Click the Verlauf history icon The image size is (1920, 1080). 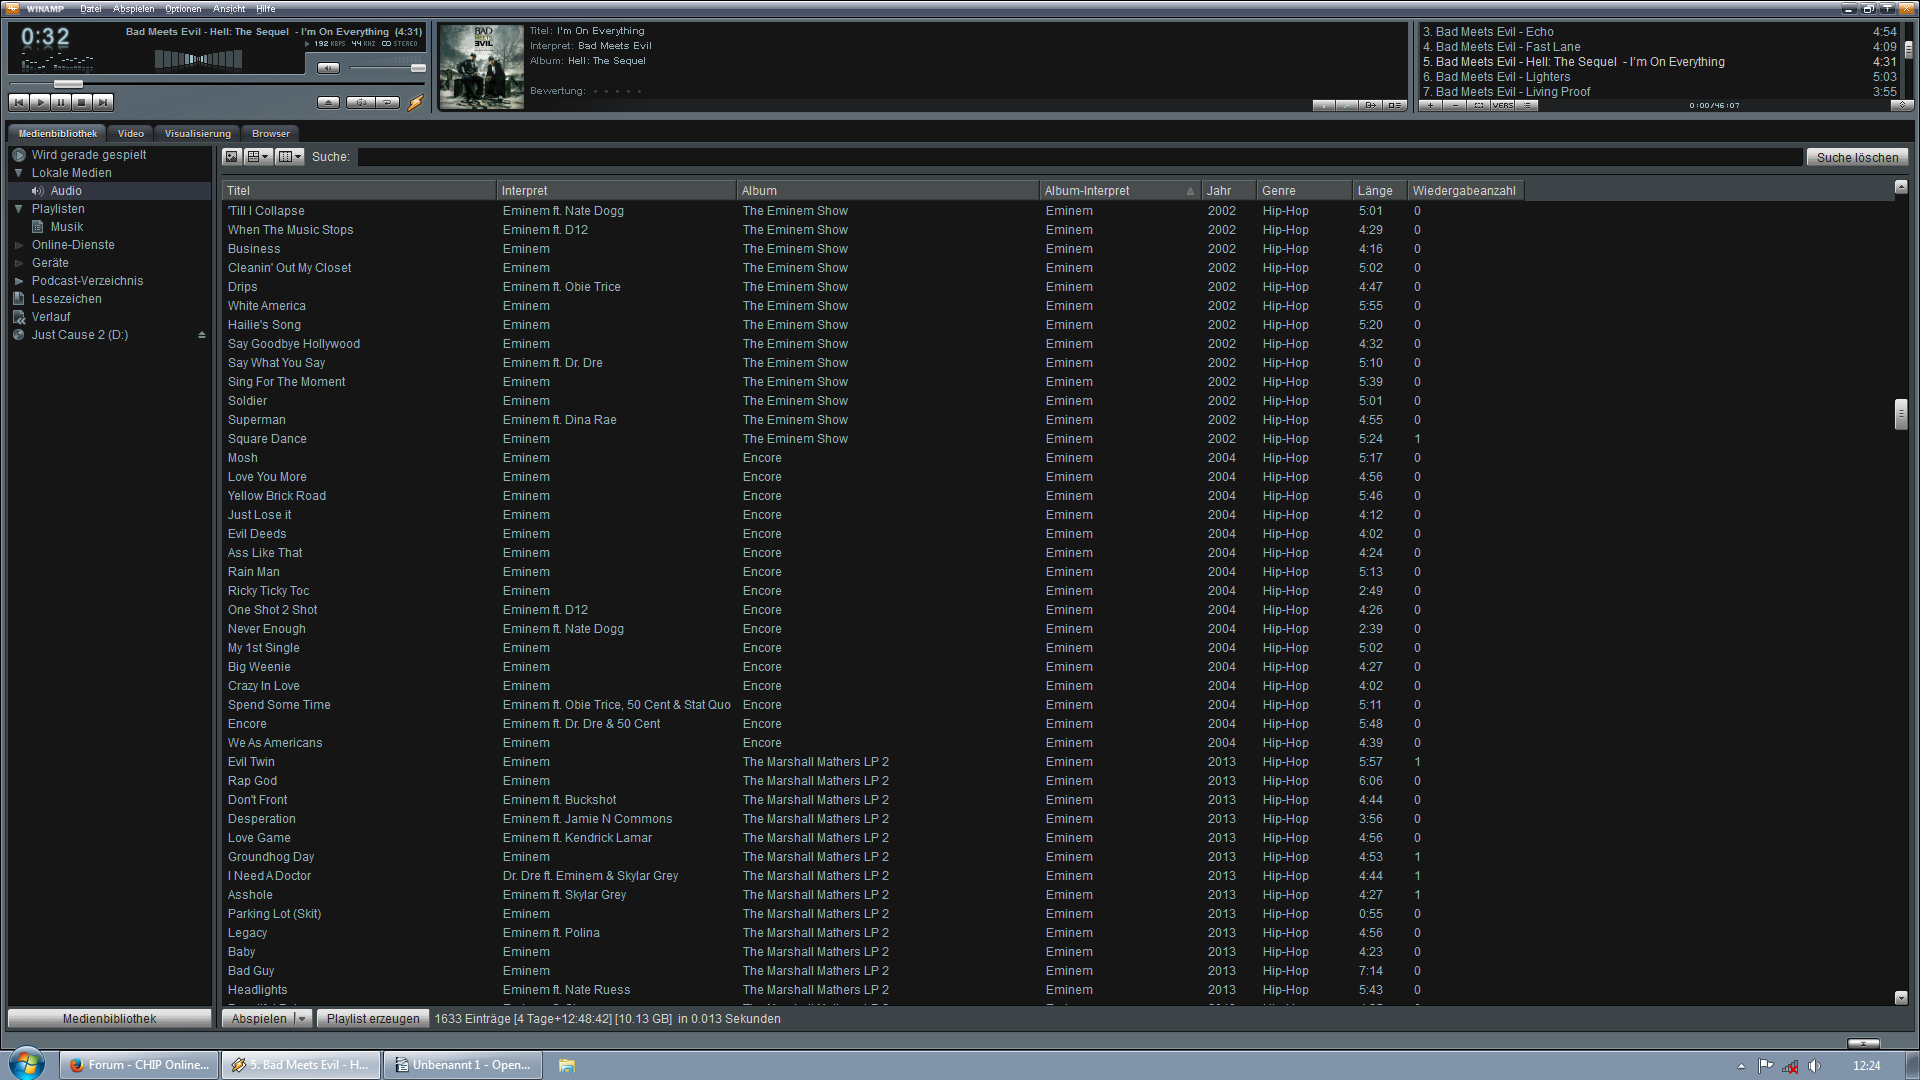[x=19, y=317]
